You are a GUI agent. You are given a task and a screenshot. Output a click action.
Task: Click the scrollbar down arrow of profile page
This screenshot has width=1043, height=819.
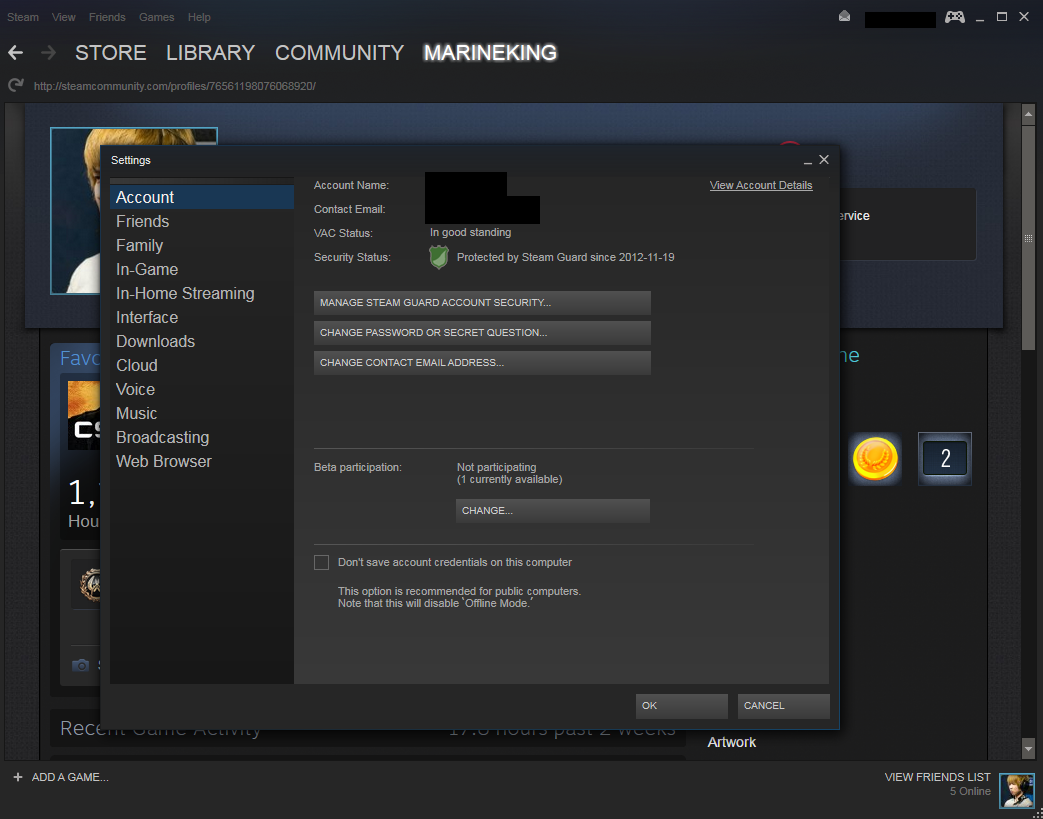pyautogui.click(x=1028, y=748)
